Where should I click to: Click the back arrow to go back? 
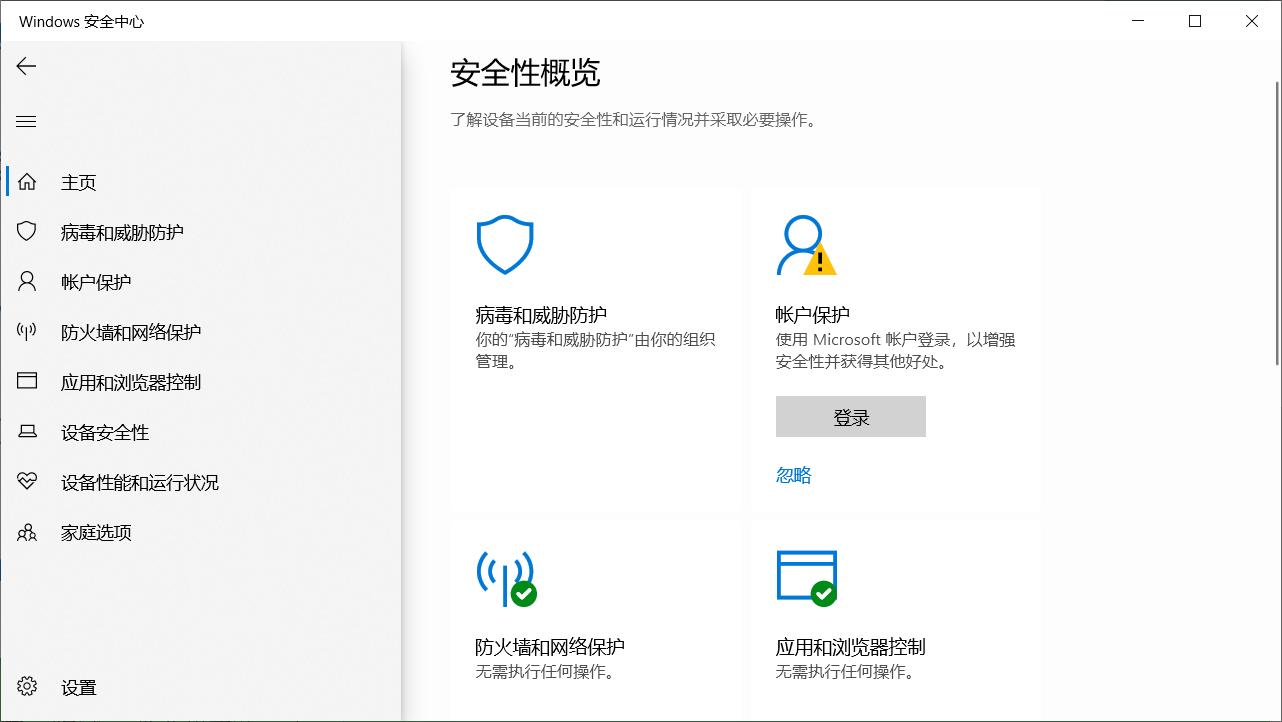25,66
